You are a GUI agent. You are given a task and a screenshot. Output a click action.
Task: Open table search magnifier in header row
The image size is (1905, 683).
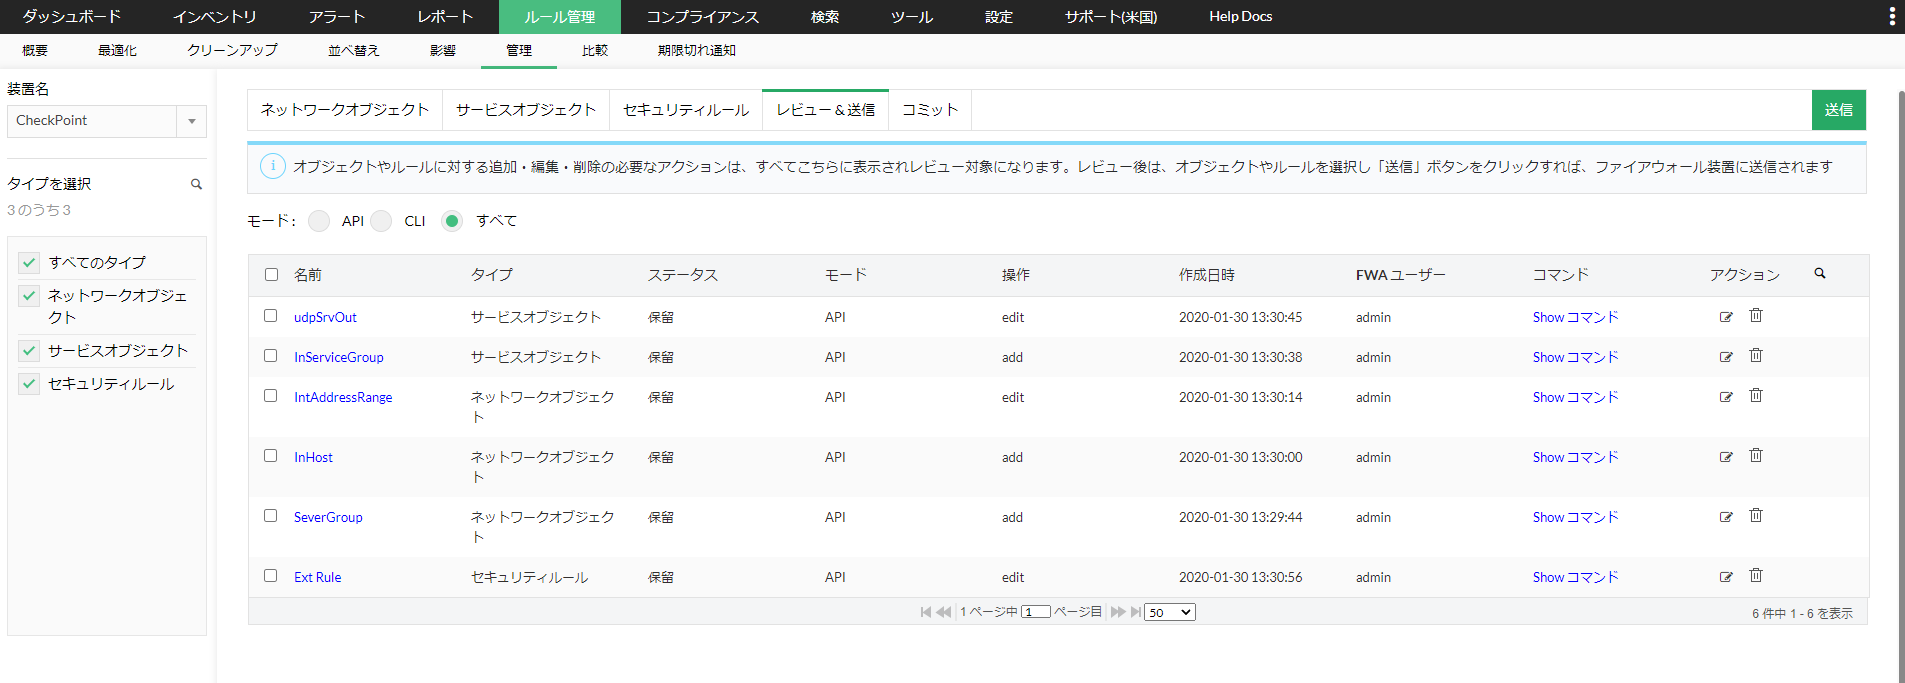pos(1819,273)
